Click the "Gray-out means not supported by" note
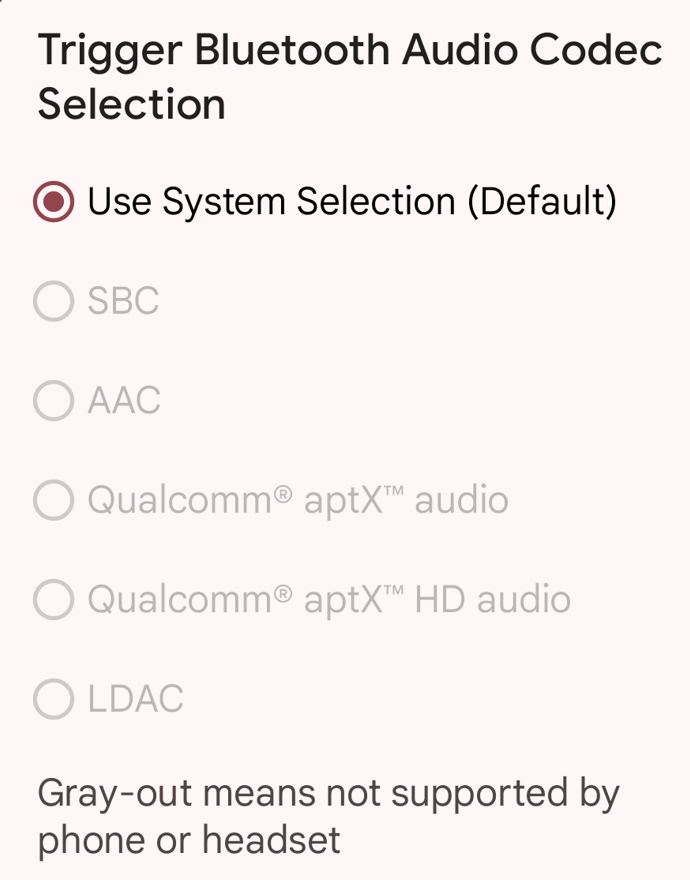Viewport: 690px width, 880px height. tap(328, 793)
